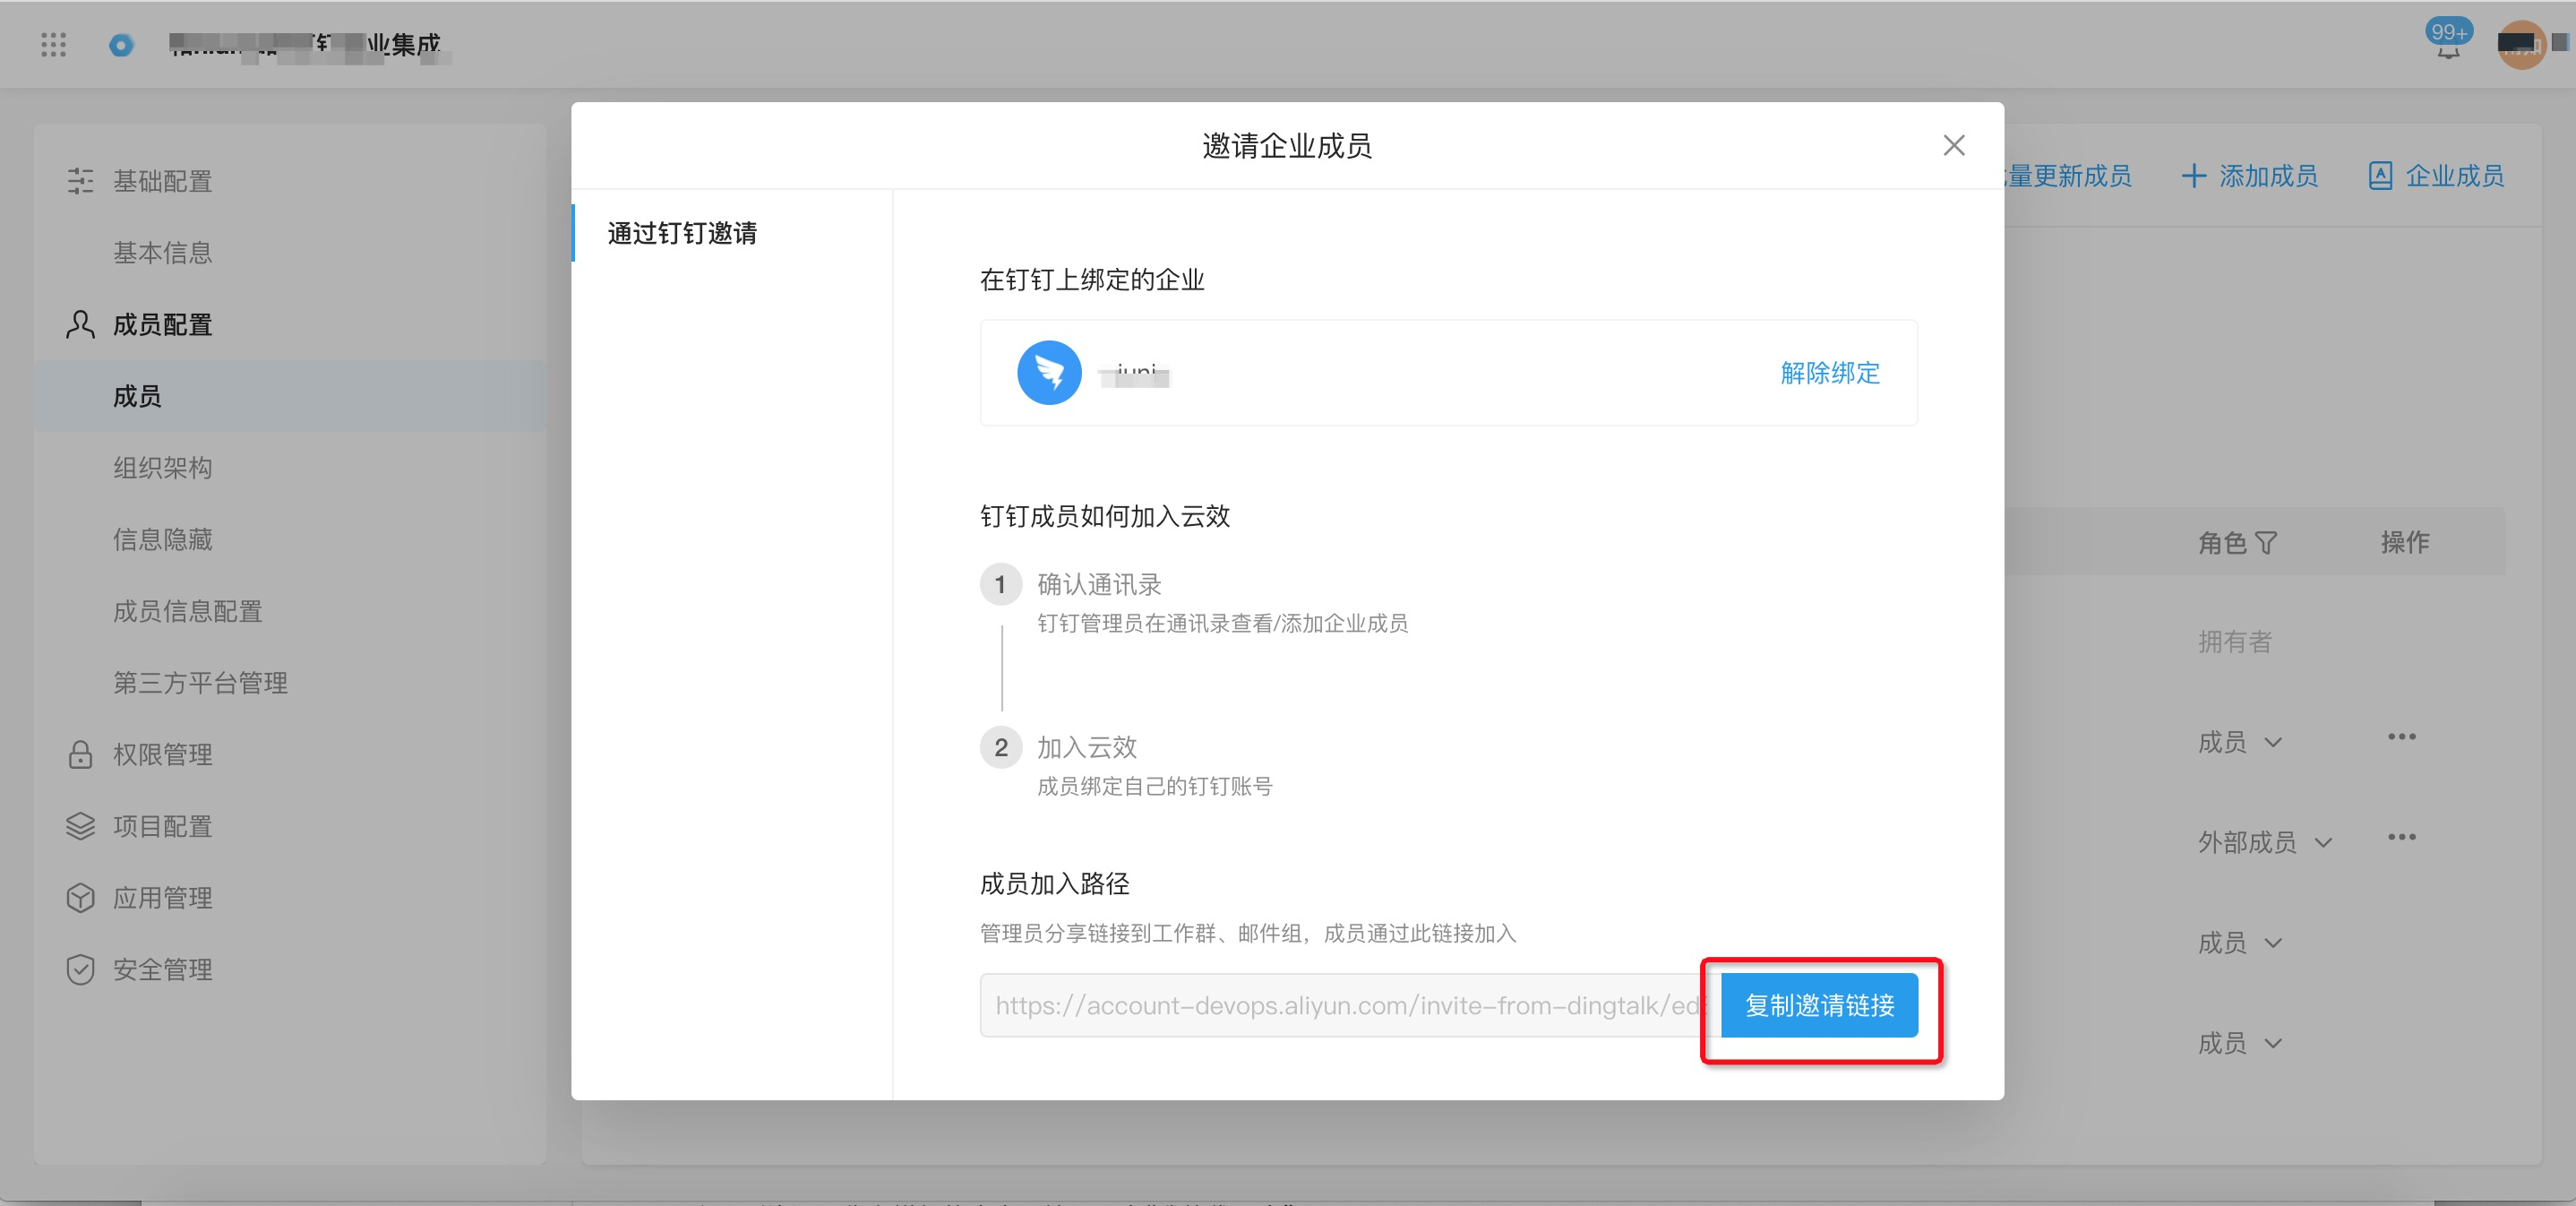Open more actions for first 成员 row
2576x1206 pixels.
click(x=2401, y=737)
